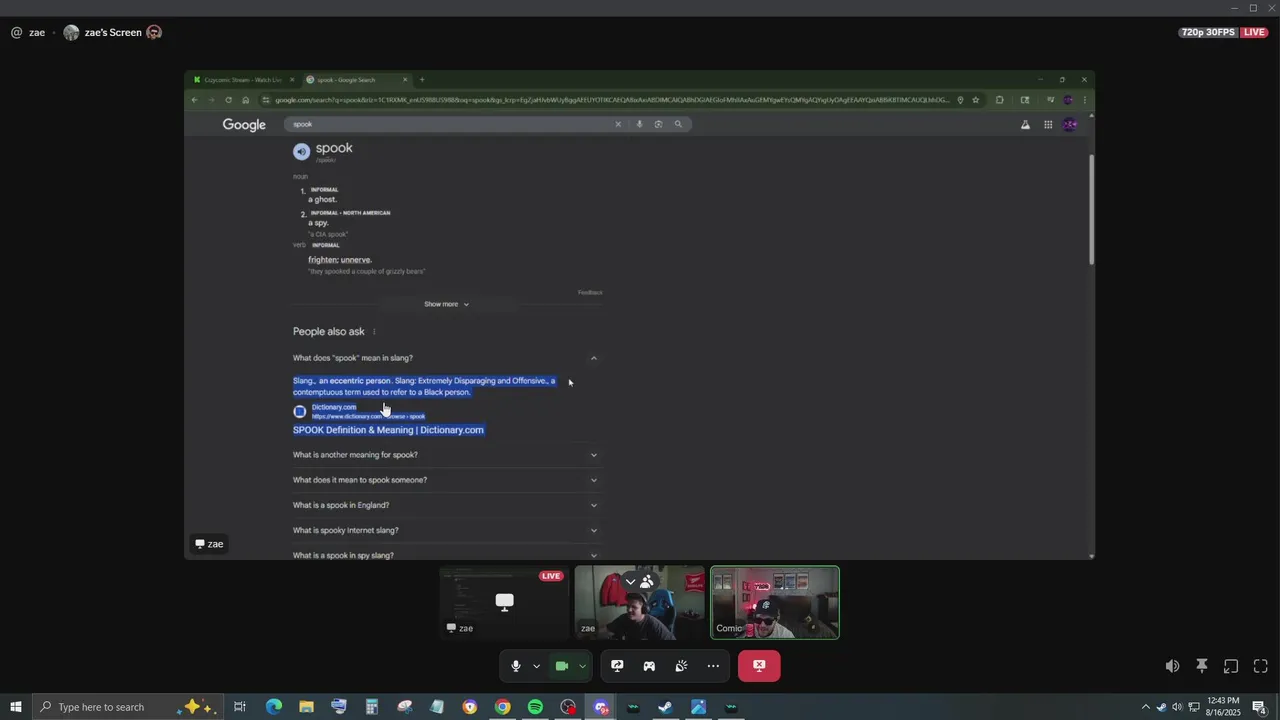Click the share screen icon
This screenshot has height=720, width=1280.
pos(617,666)
